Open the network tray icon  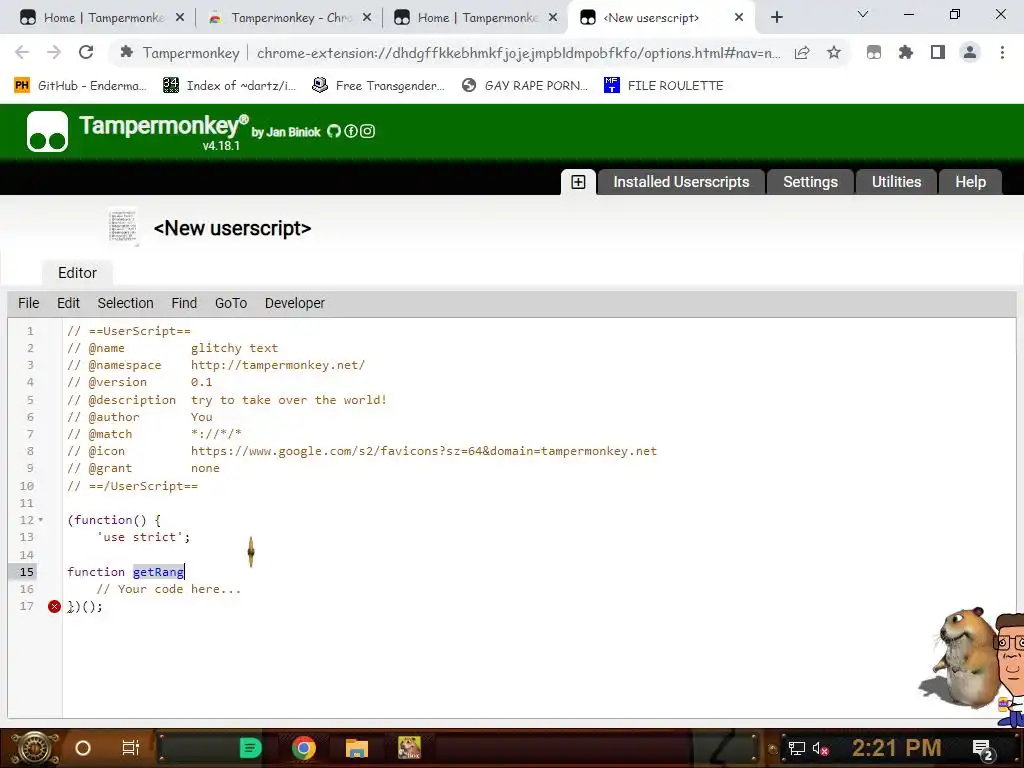coord(797,749)
